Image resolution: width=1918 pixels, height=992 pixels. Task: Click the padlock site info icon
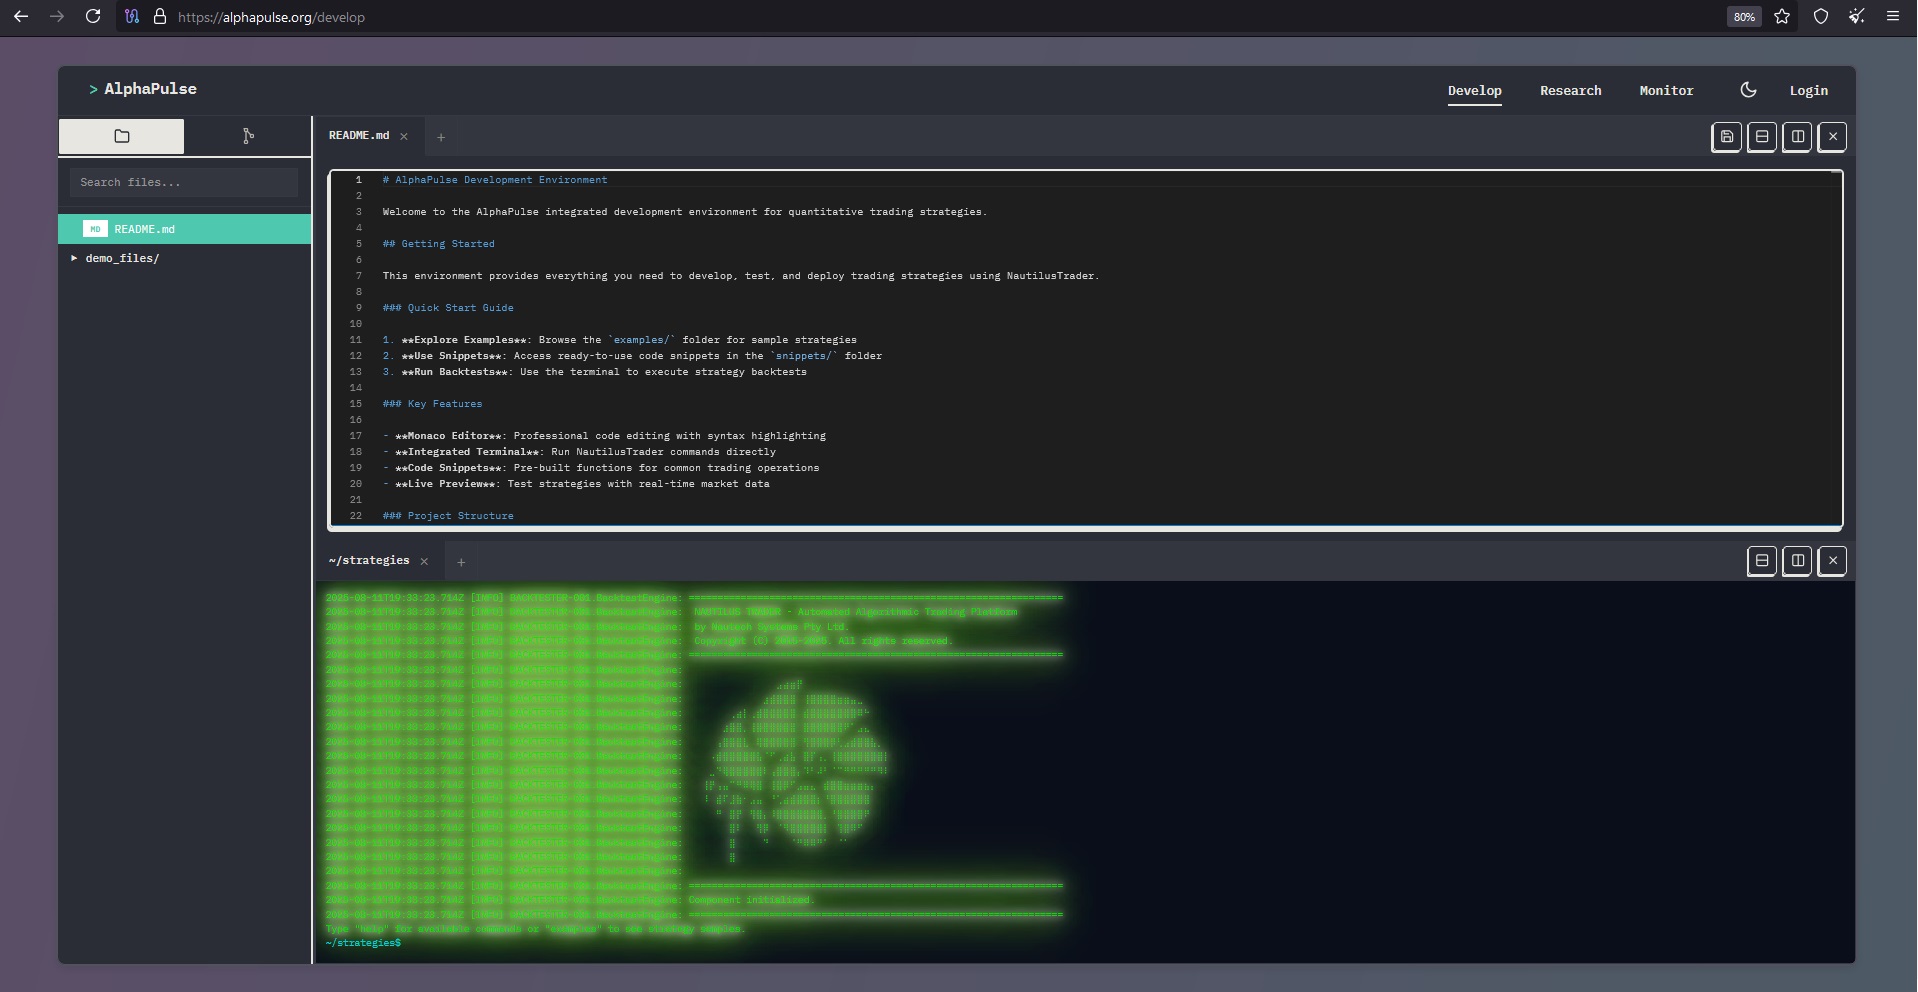[159, 17]
